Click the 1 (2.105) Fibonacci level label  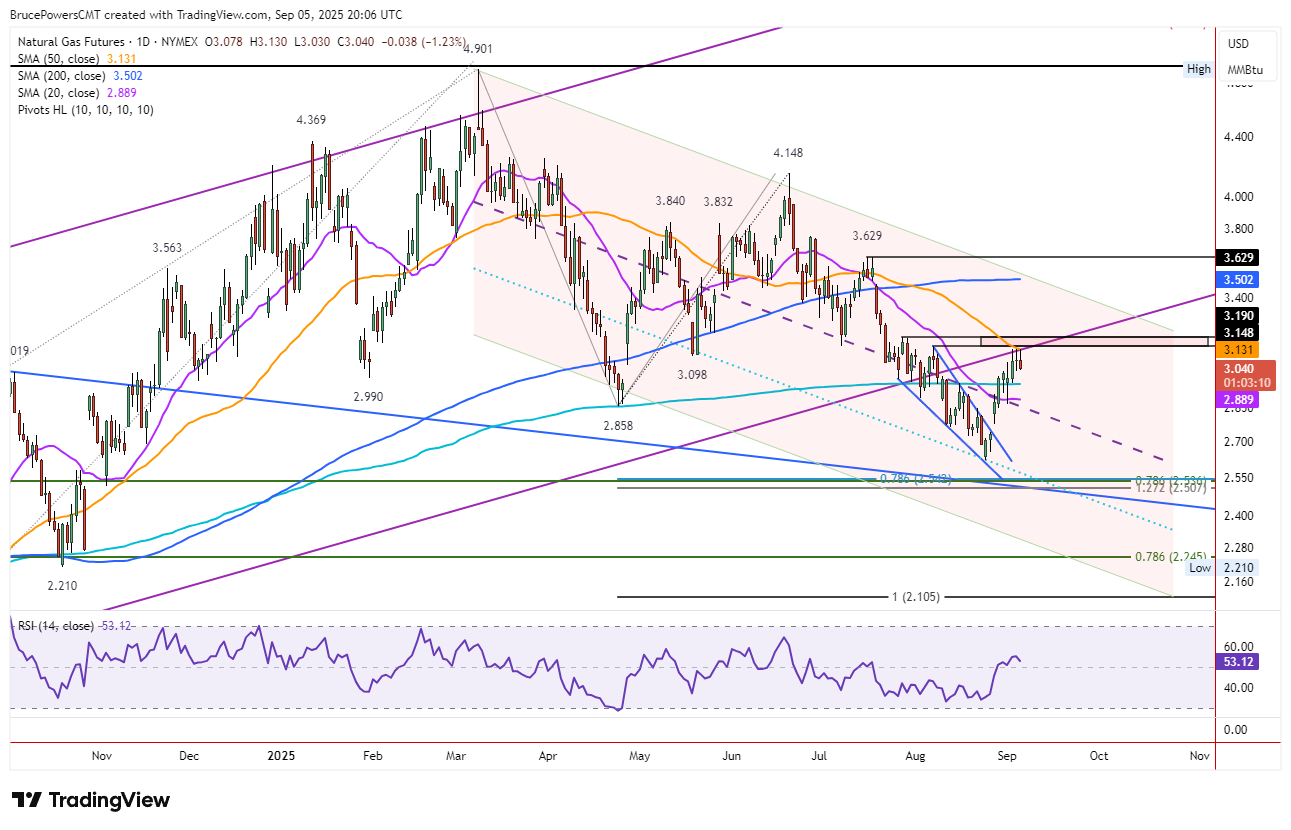coord(916,597)
